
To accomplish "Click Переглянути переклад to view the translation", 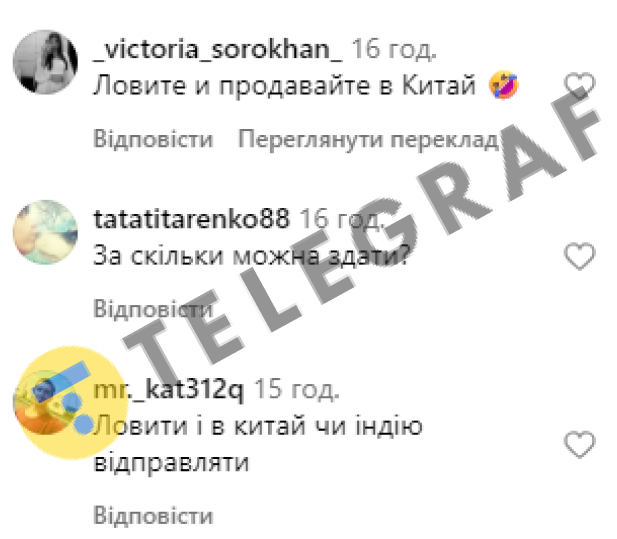I will point(368,140).
